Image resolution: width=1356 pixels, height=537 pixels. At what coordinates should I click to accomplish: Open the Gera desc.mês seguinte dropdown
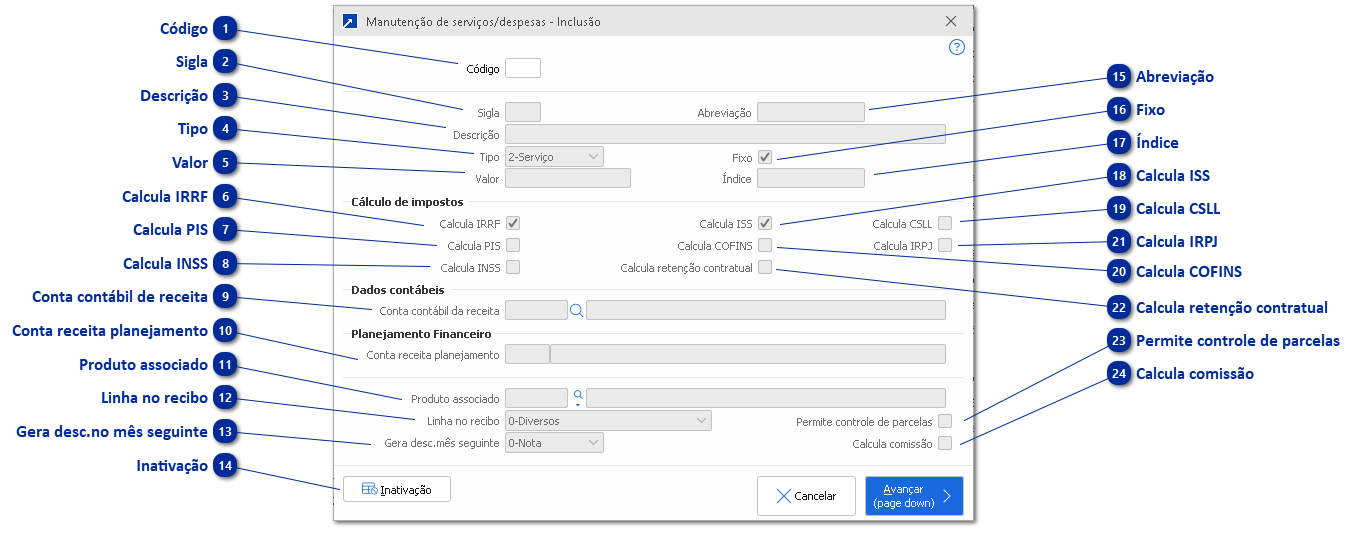click(554, 443)
